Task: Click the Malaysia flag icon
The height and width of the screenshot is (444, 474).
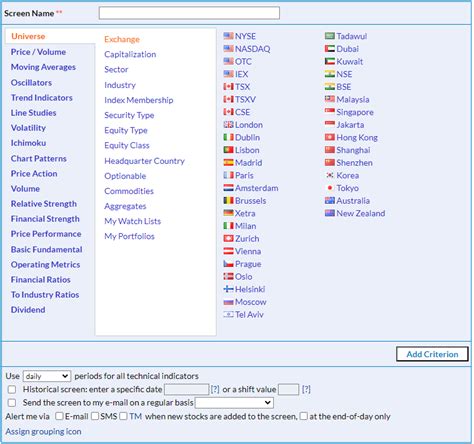Action: [330, 99]
